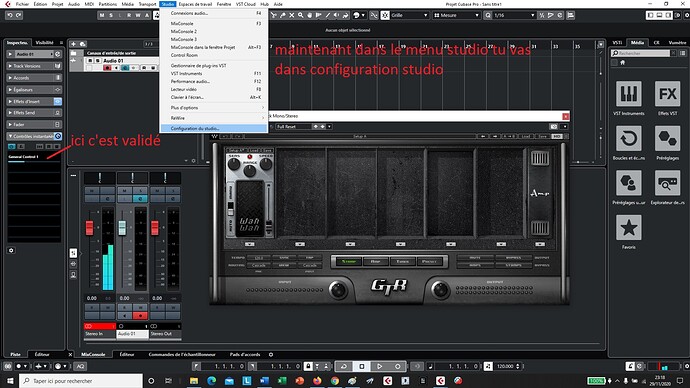Click the 120.000 tempo field
The image size is (690, 388).
(505, 366)
